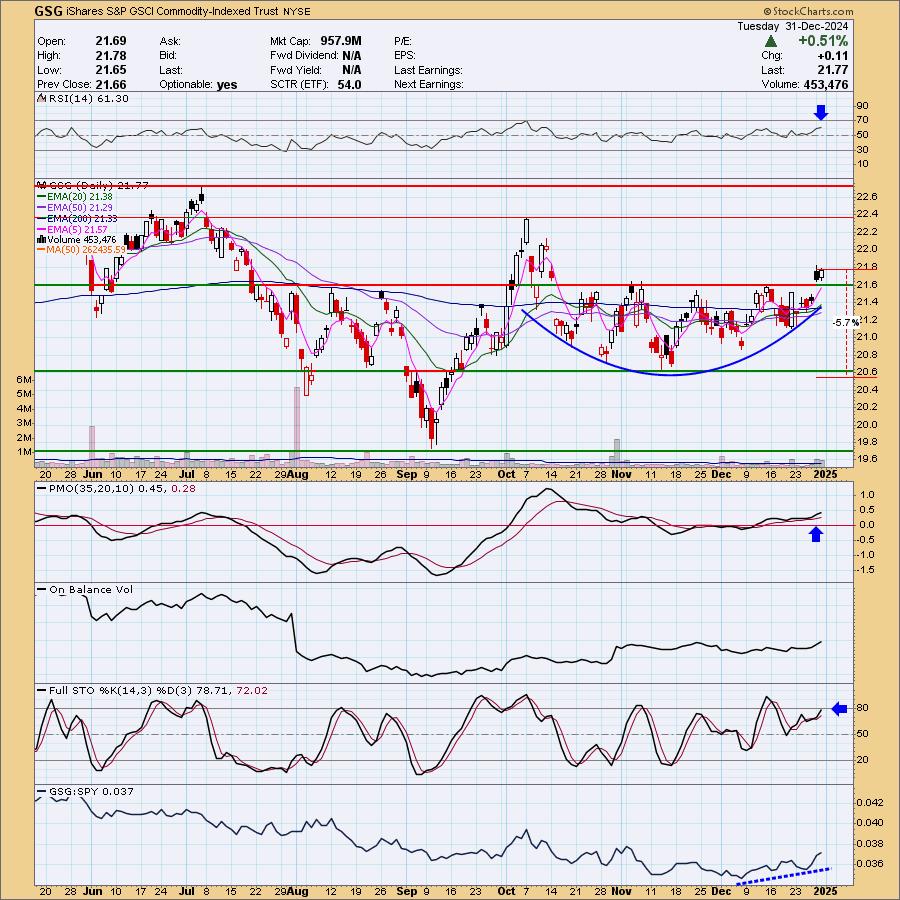Click the 6M volume axis label

click(x=24, y=379)
